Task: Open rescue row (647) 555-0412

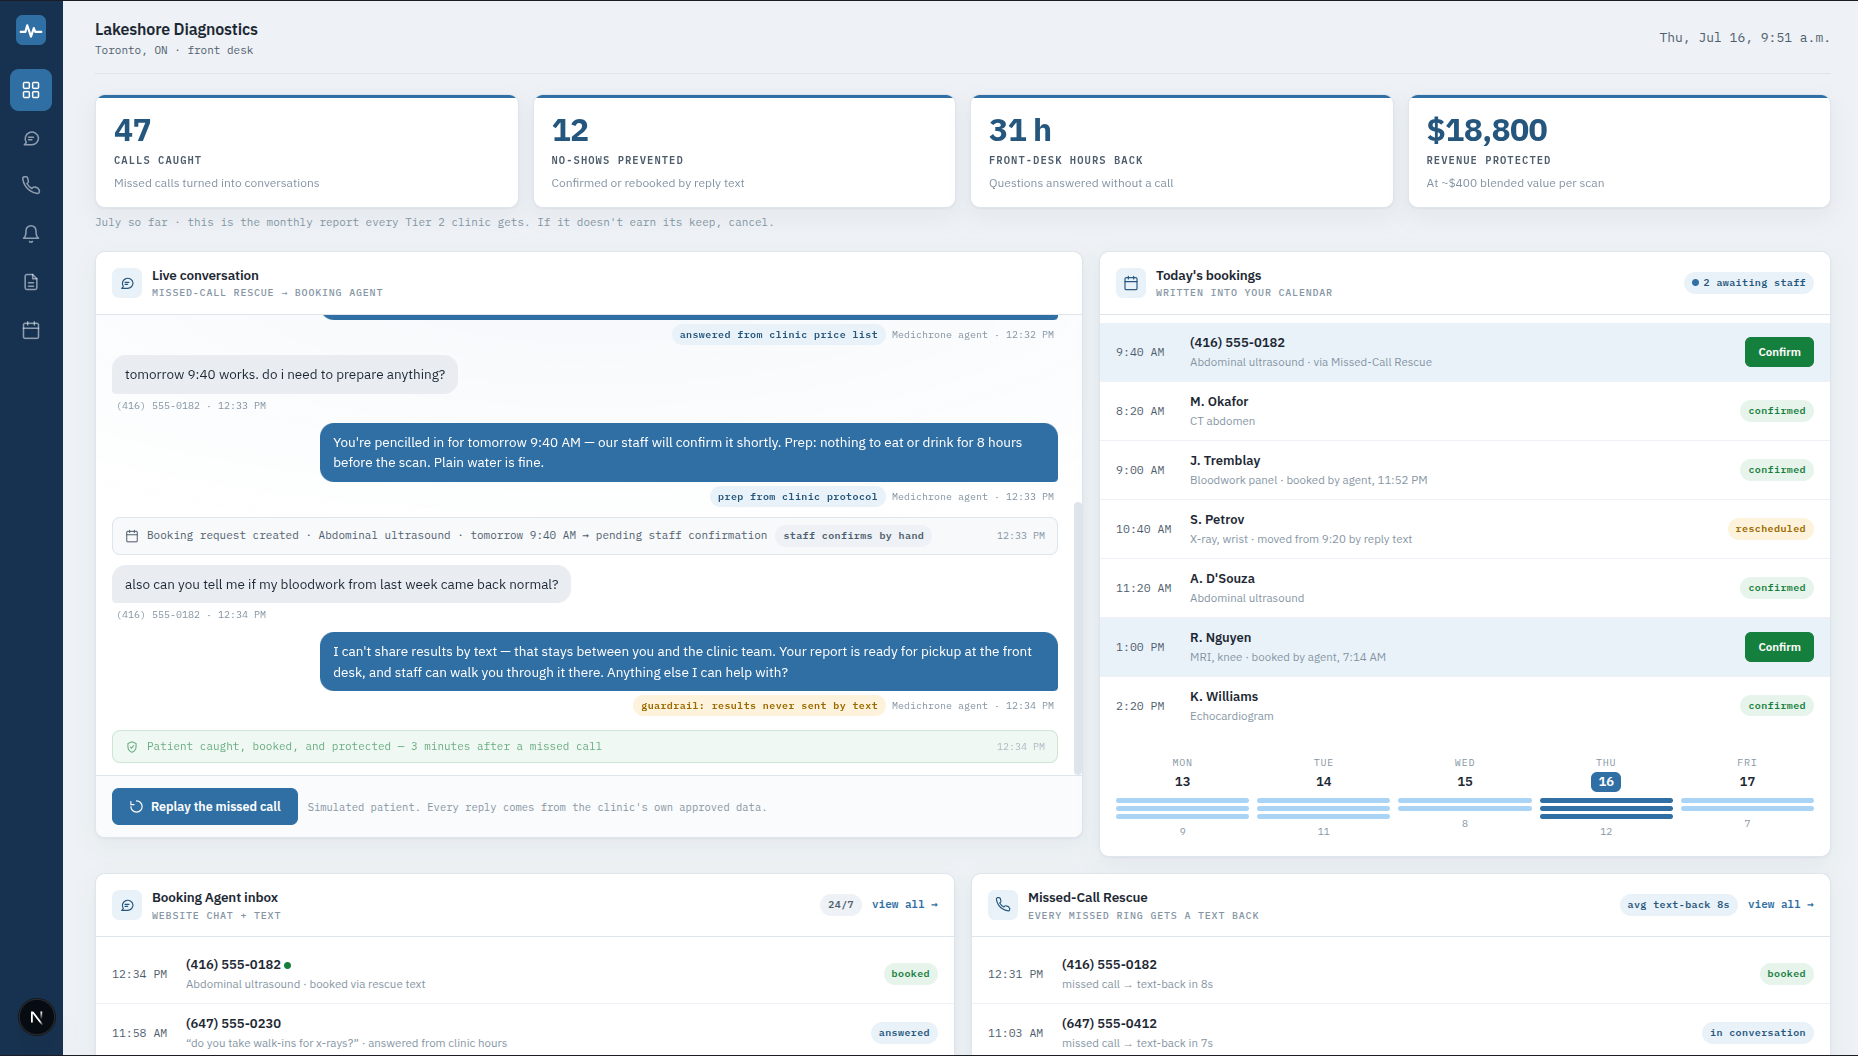Action: (x=1401, y=1031)
